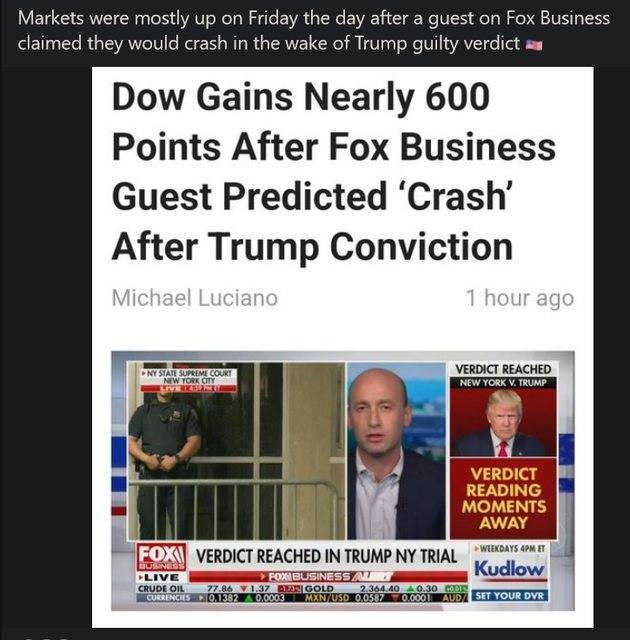630x640 pixels.
Task: Click the SET YOUR DVR button
Action: tap(509, 595)
